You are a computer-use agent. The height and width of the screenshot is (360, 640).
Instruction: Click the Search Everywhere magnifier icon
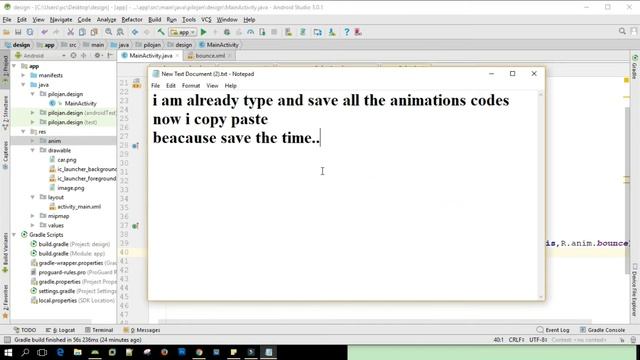(x=622, y=31)
